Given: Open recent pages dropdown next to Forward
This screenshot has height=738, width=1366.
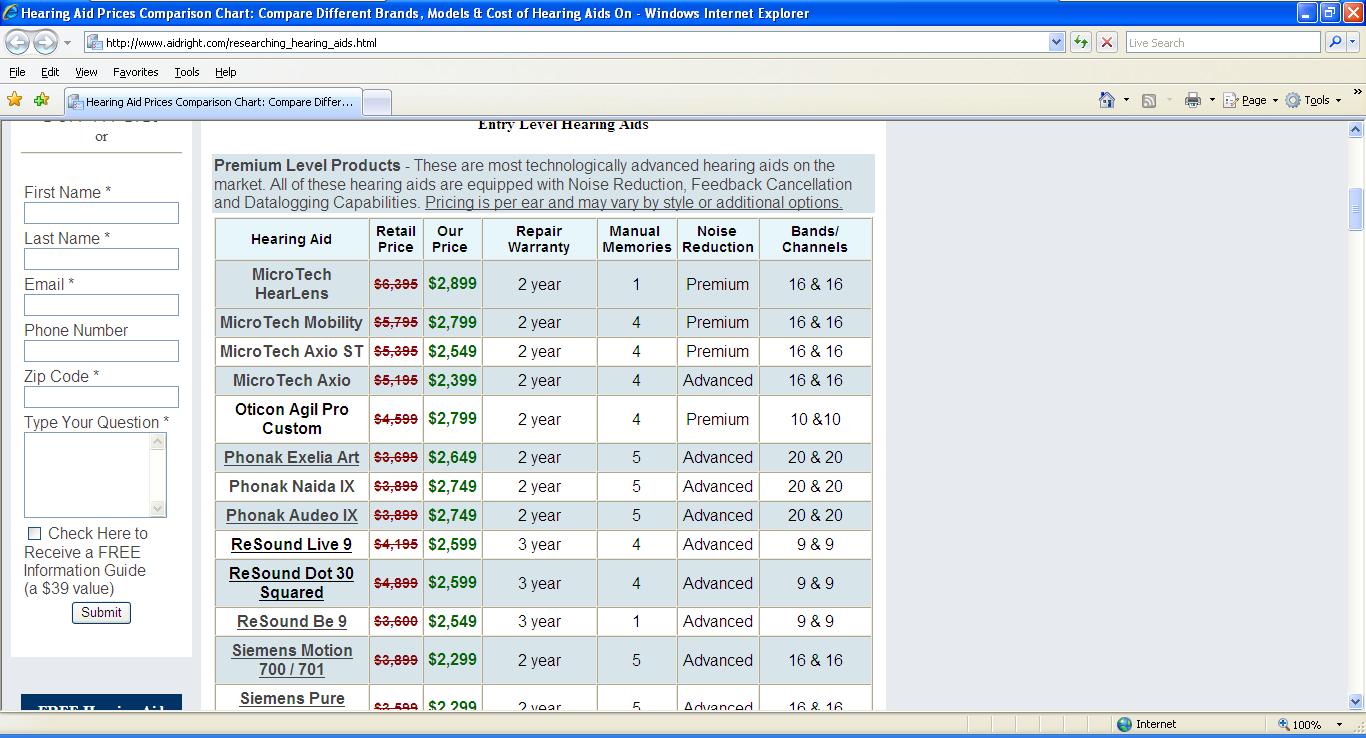Looking at the screenshot, I should tap(67, 43).
